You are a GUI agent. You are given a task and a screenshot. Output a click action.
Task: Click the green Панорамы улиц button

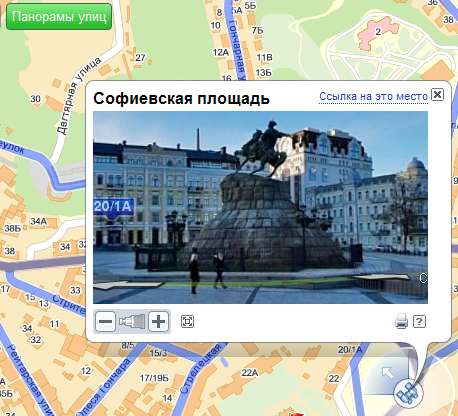(x=59, y=16)
